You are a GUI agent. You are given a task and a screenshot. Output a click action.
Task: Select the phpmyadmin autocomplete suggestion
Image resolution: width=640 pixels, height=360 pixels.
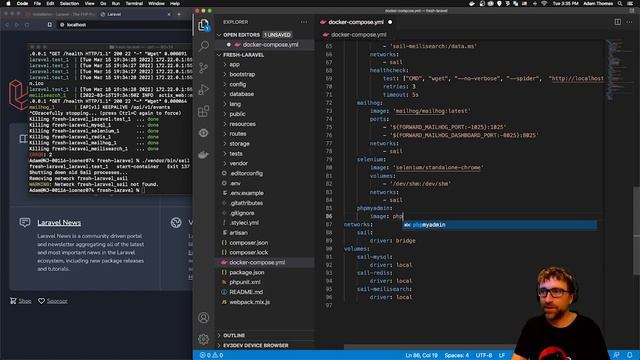tap(500, 225)
